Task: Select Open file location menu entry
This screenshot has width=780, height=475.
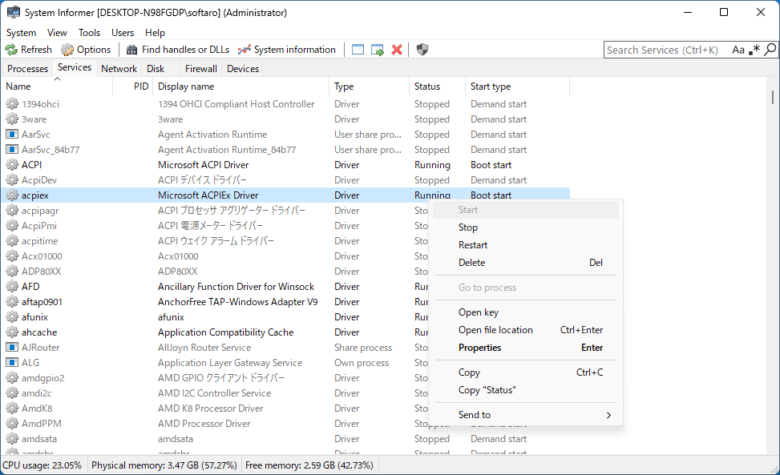Action: 526,330
